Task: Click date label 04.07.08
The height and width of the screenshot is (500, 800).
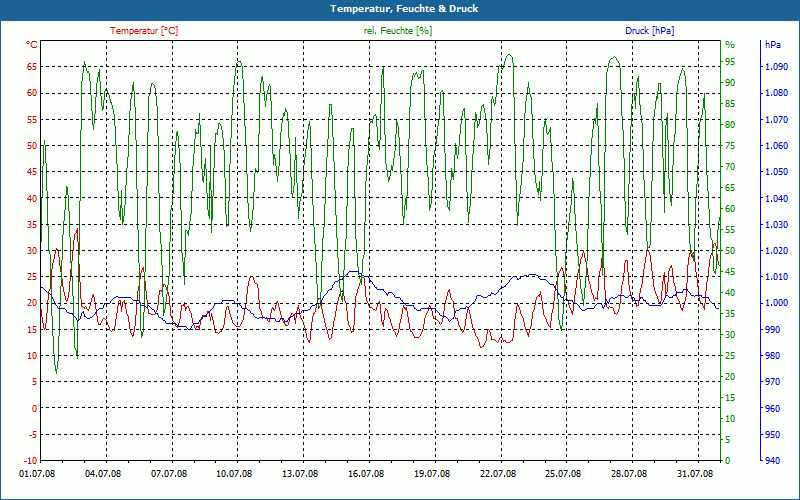Action: point(103,474)
